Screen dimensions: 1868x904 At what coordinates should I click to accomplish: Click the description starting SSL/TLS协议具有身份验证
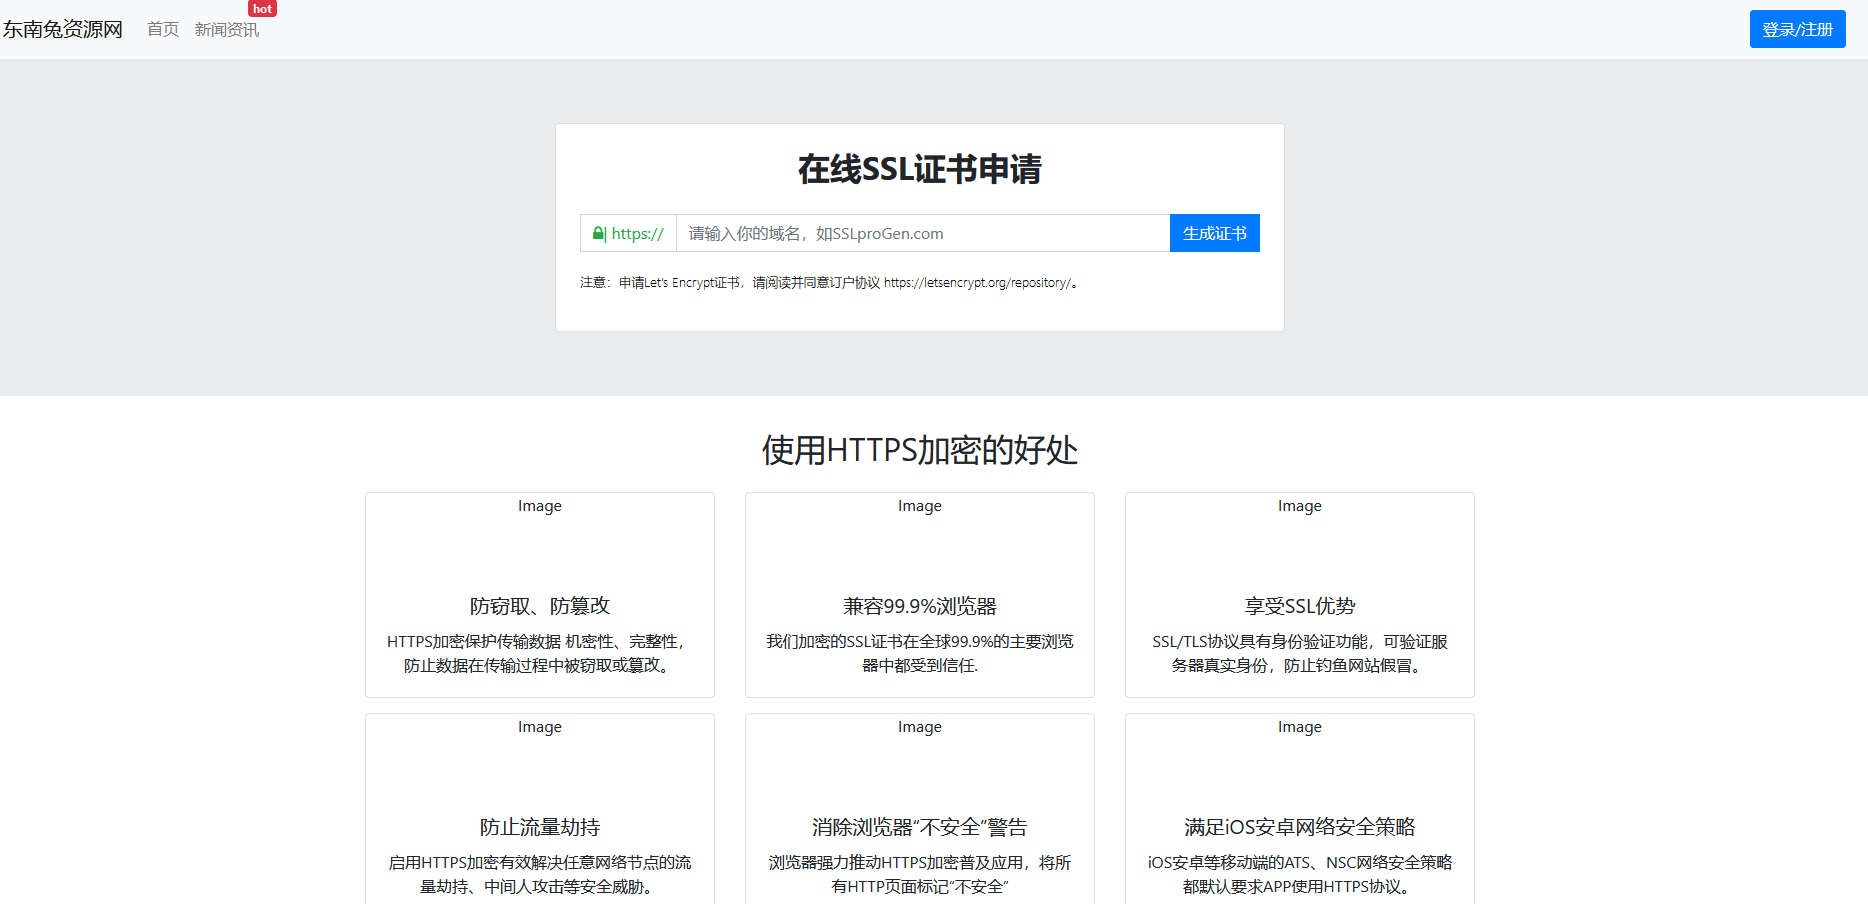(x=1300, y=654)
